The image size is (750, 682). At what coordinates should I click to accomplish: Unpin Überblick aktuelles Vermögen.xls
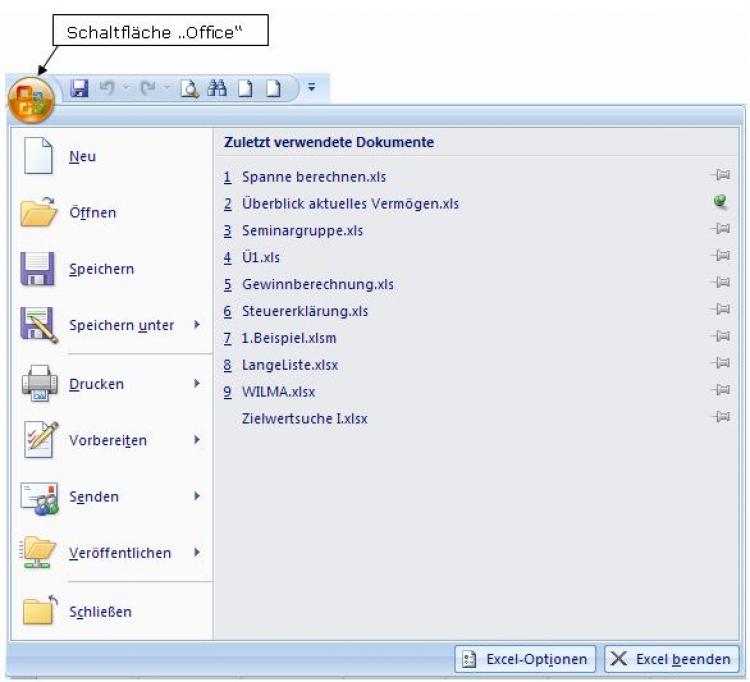(x=719, y=203)
